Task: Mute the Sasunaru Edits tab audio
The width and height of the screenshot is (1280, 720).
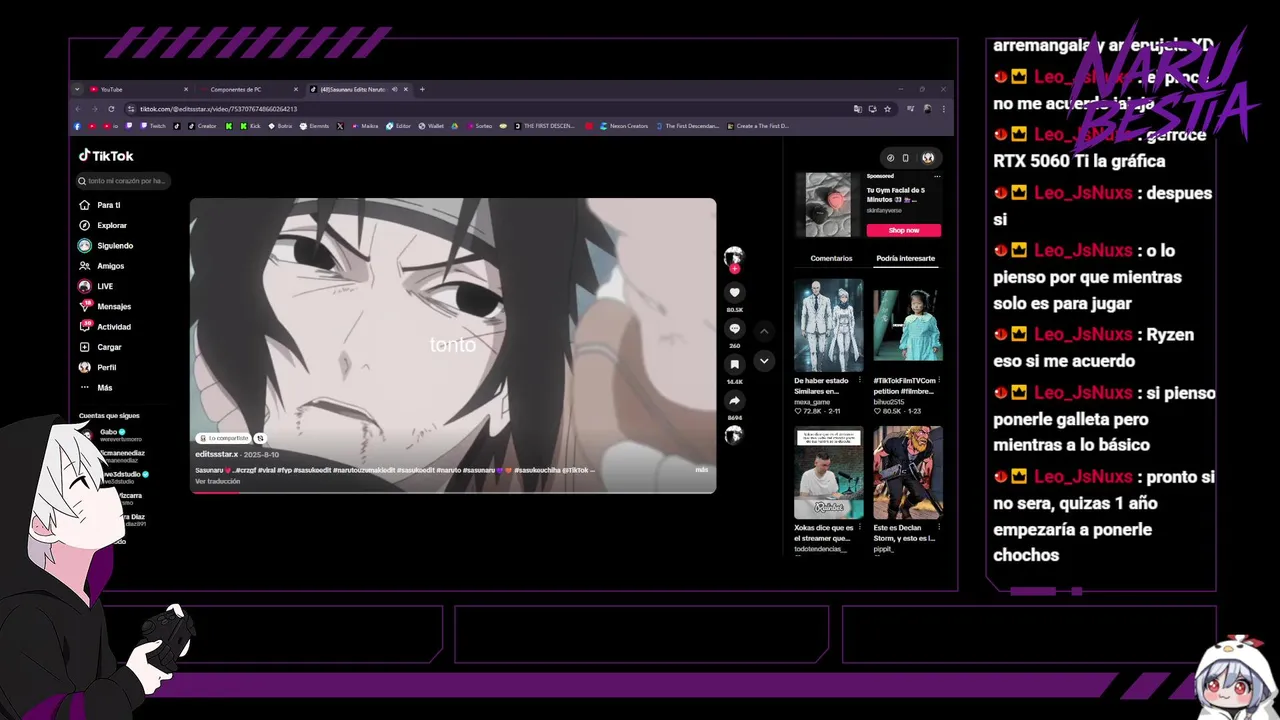Action: 394,89
